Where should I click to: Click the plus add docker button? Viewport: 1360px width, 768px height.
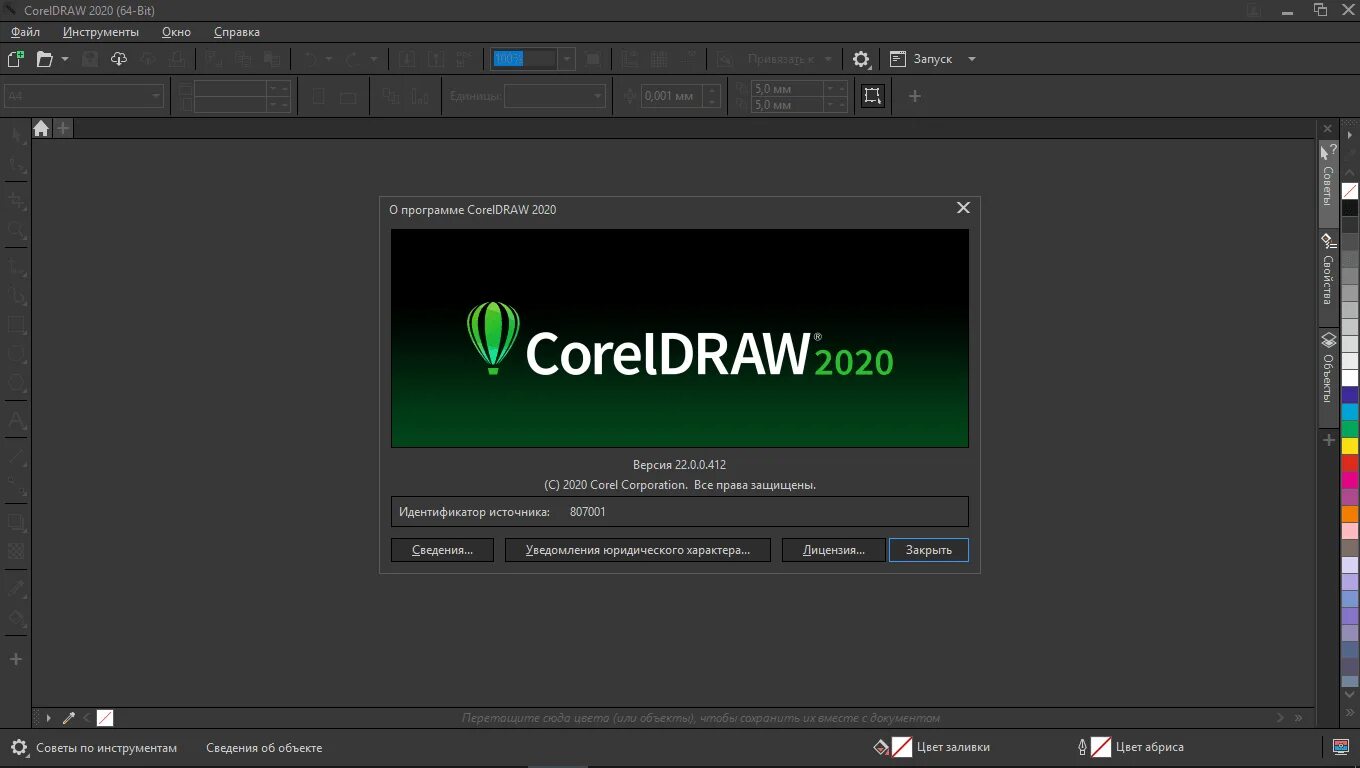point(1328,440)
